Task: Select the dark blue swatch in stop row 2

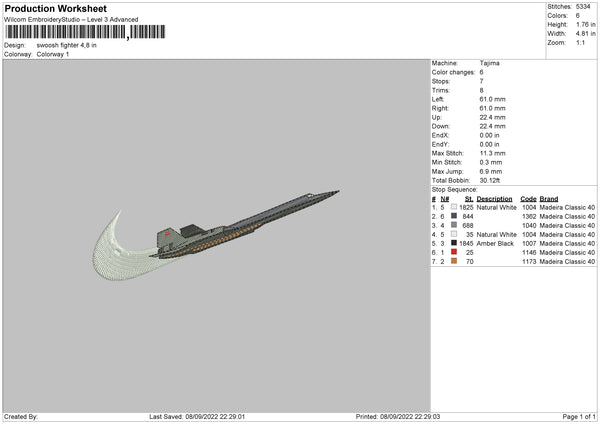Action: click(454, 216)
